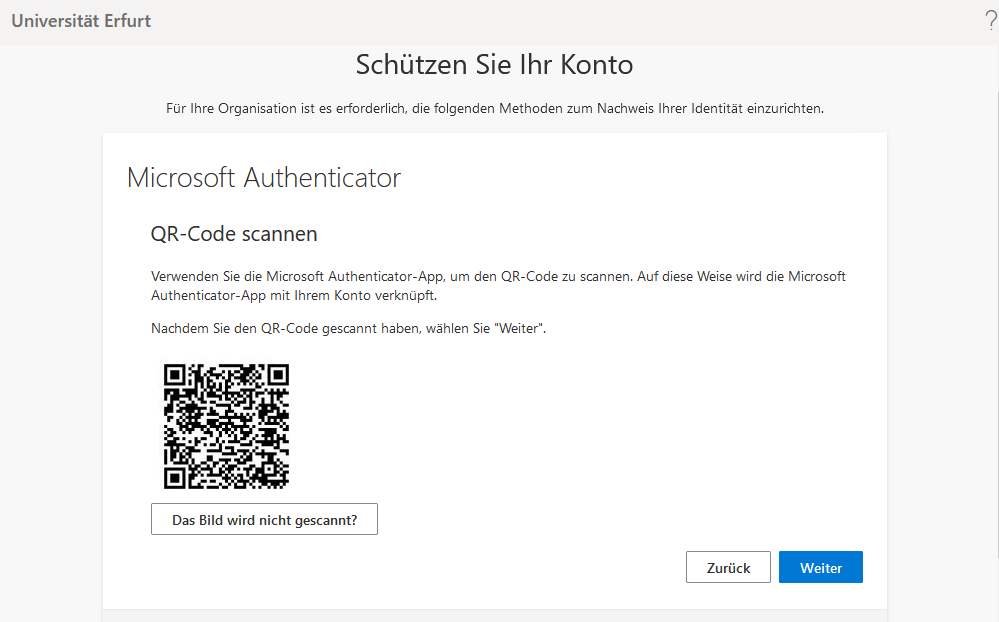
Task: Click the Microsoft Authenticator heading
Action: point(264,178)
